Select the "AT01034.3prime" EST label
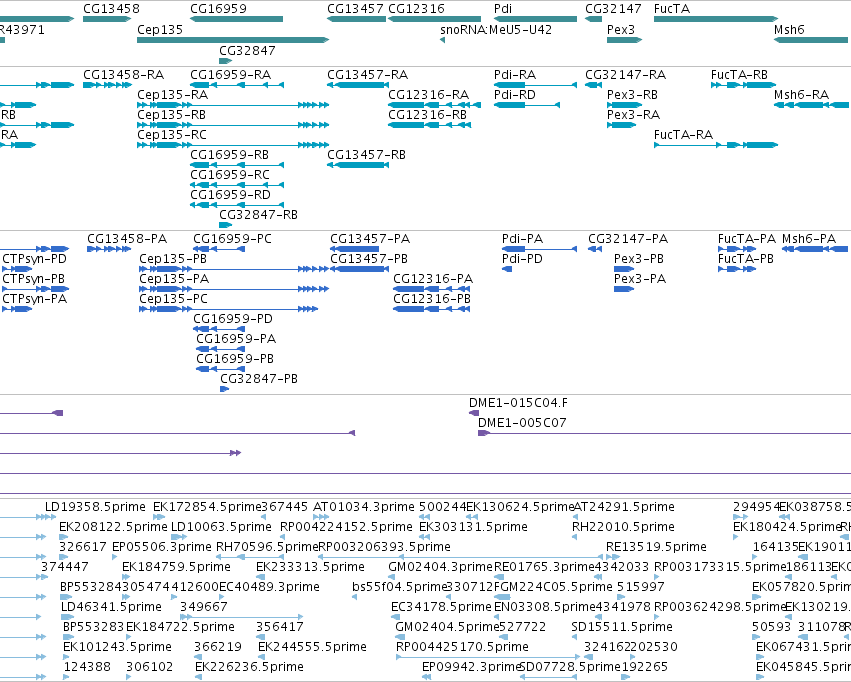Screen dimensions: 851x682 coord(364,507)
